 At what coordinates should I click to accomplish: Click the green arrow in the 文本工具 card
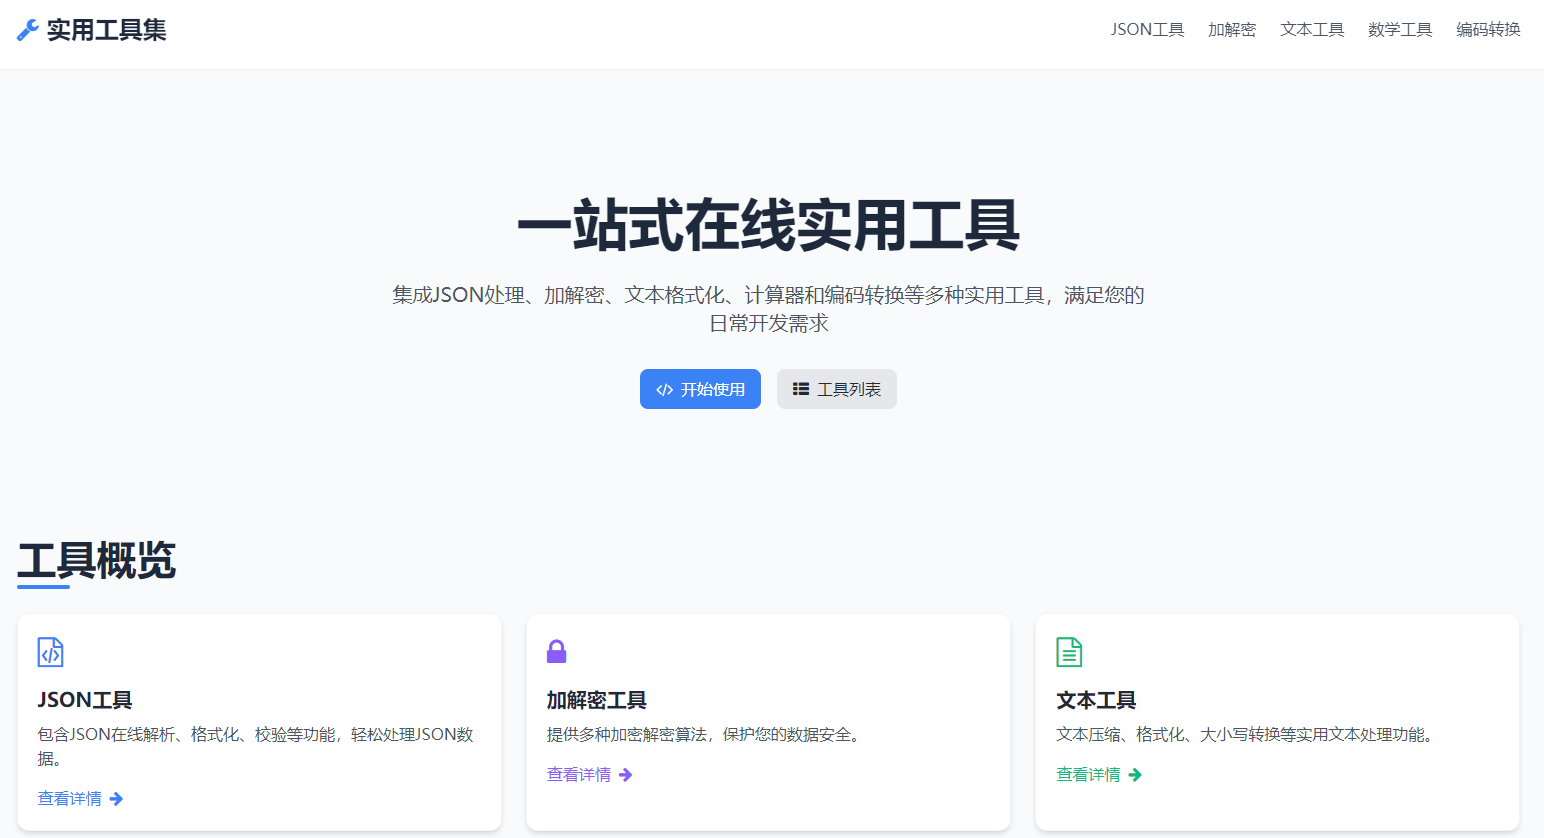point(1135,775)
